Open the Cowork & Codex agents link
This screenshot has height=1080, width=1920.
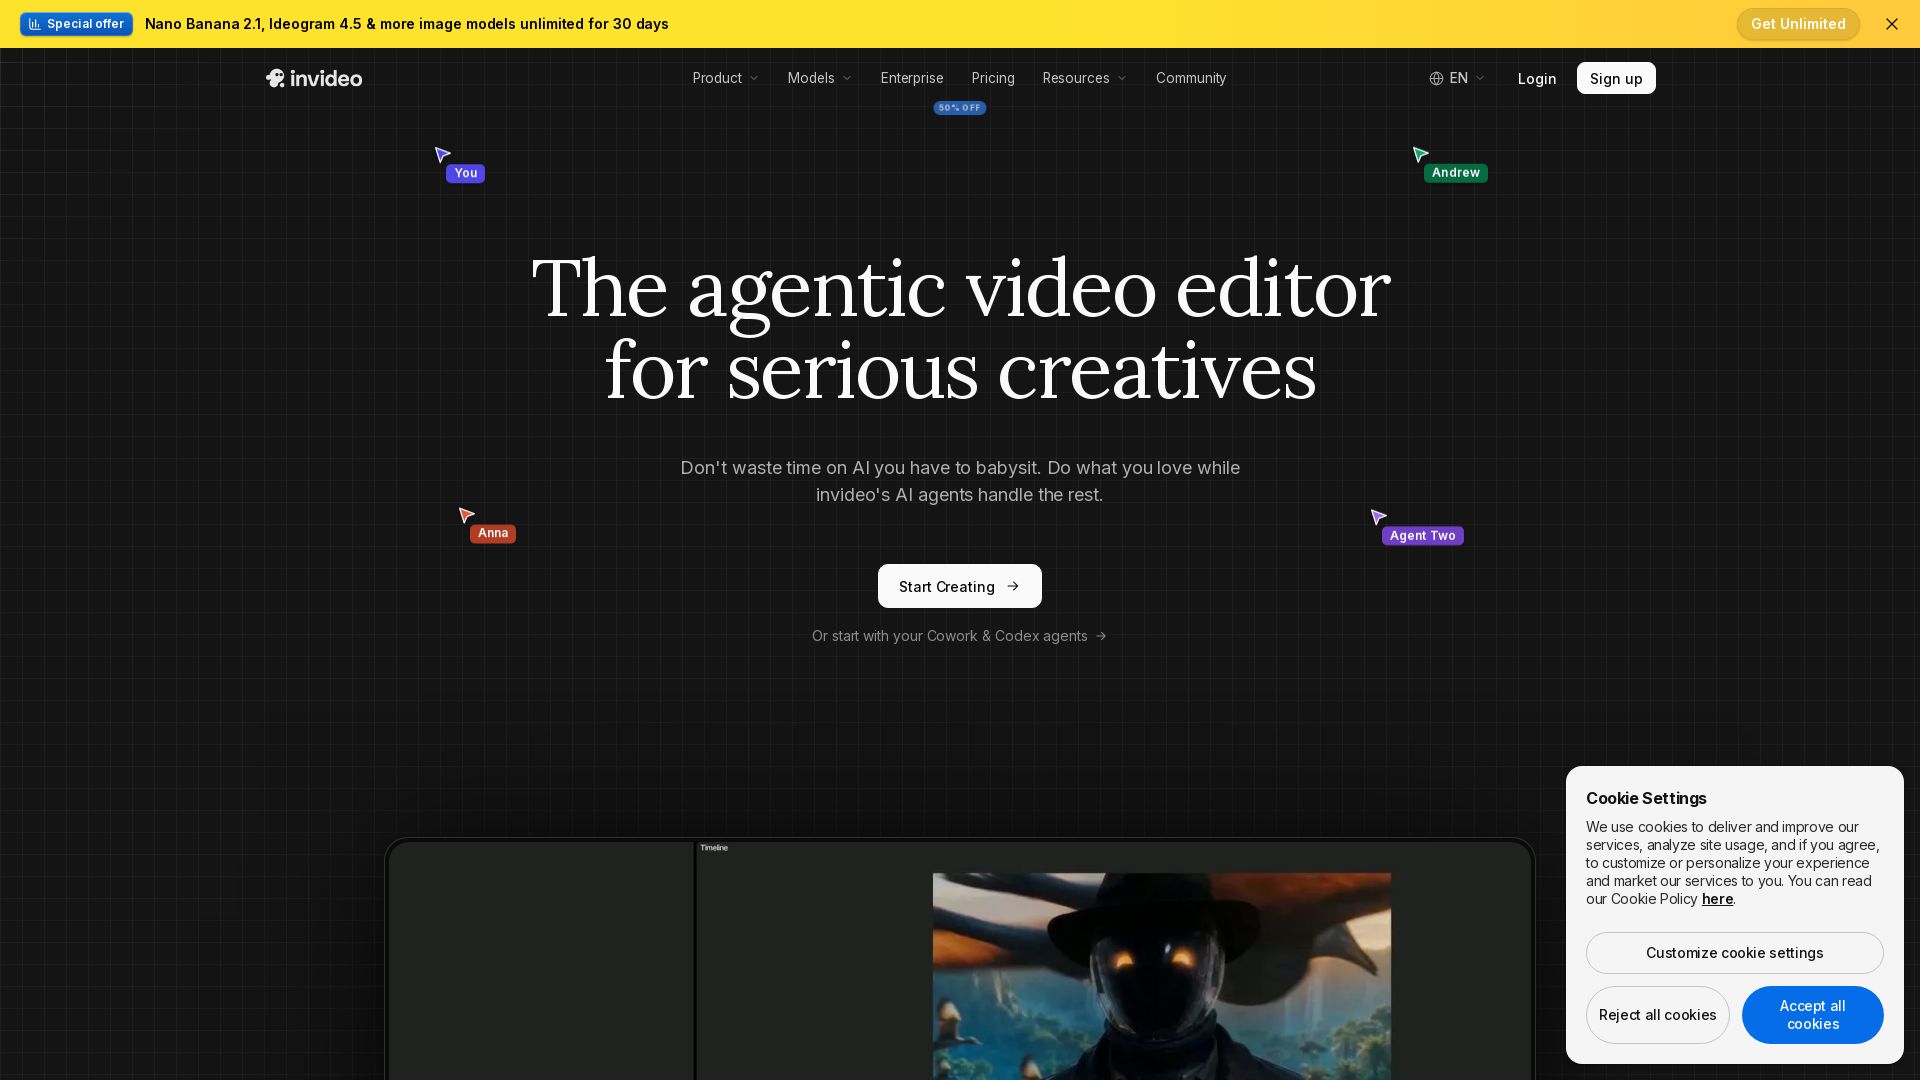tap(960, 636)
